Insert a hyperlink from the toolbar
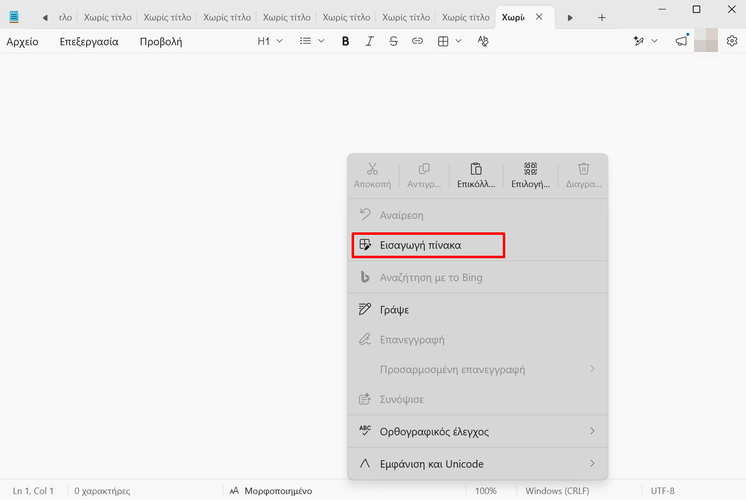Viewport: 746px width, 500px height. click(417, 41)
